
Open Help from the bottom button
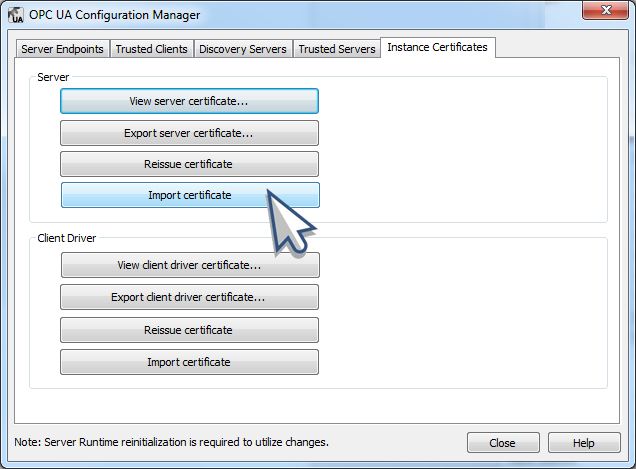[584, 443]
